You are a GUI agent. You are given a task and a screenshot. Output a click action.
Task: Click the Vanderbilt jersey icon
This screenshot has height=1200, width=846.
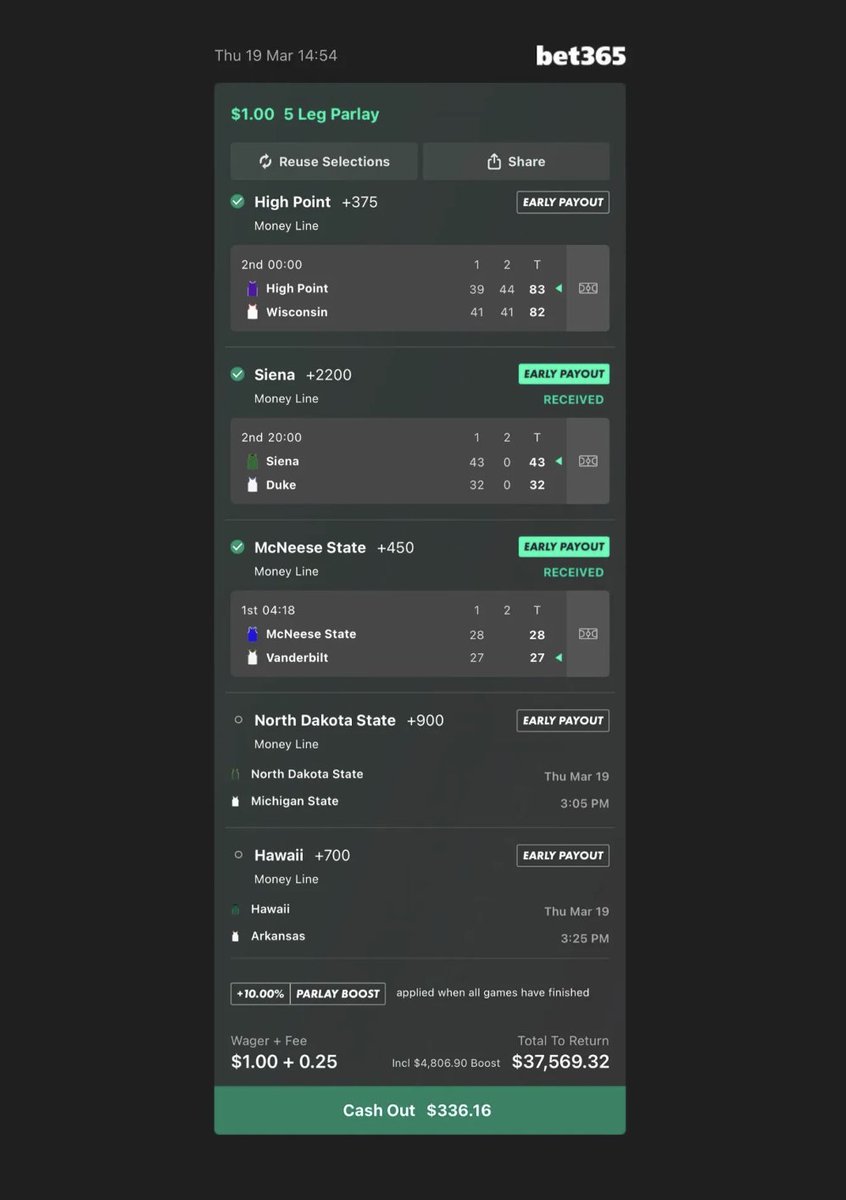tap(253, 658)
